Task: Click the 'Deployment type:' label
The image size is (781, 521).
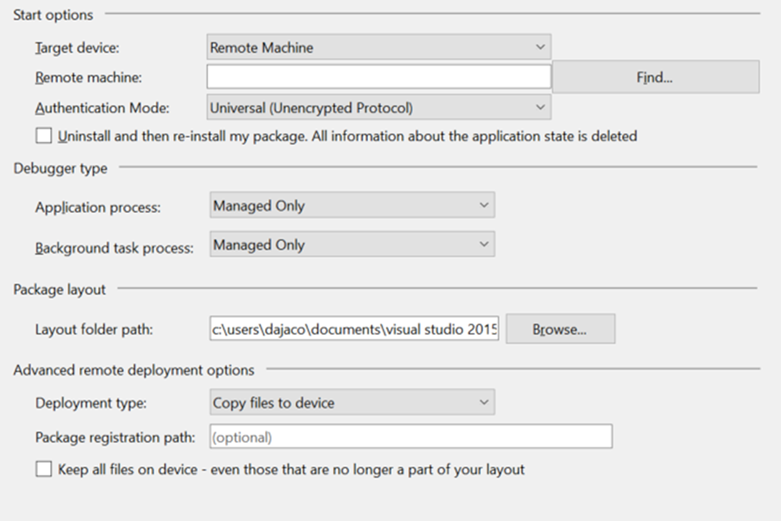Action: [x=90, y=403]
